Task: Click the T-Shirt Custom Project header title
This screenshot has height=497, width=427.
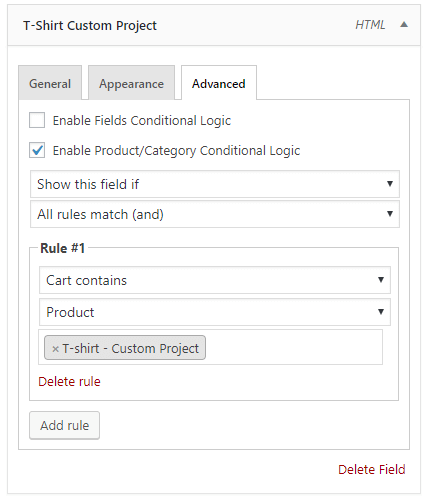Action: coord(90,25)
